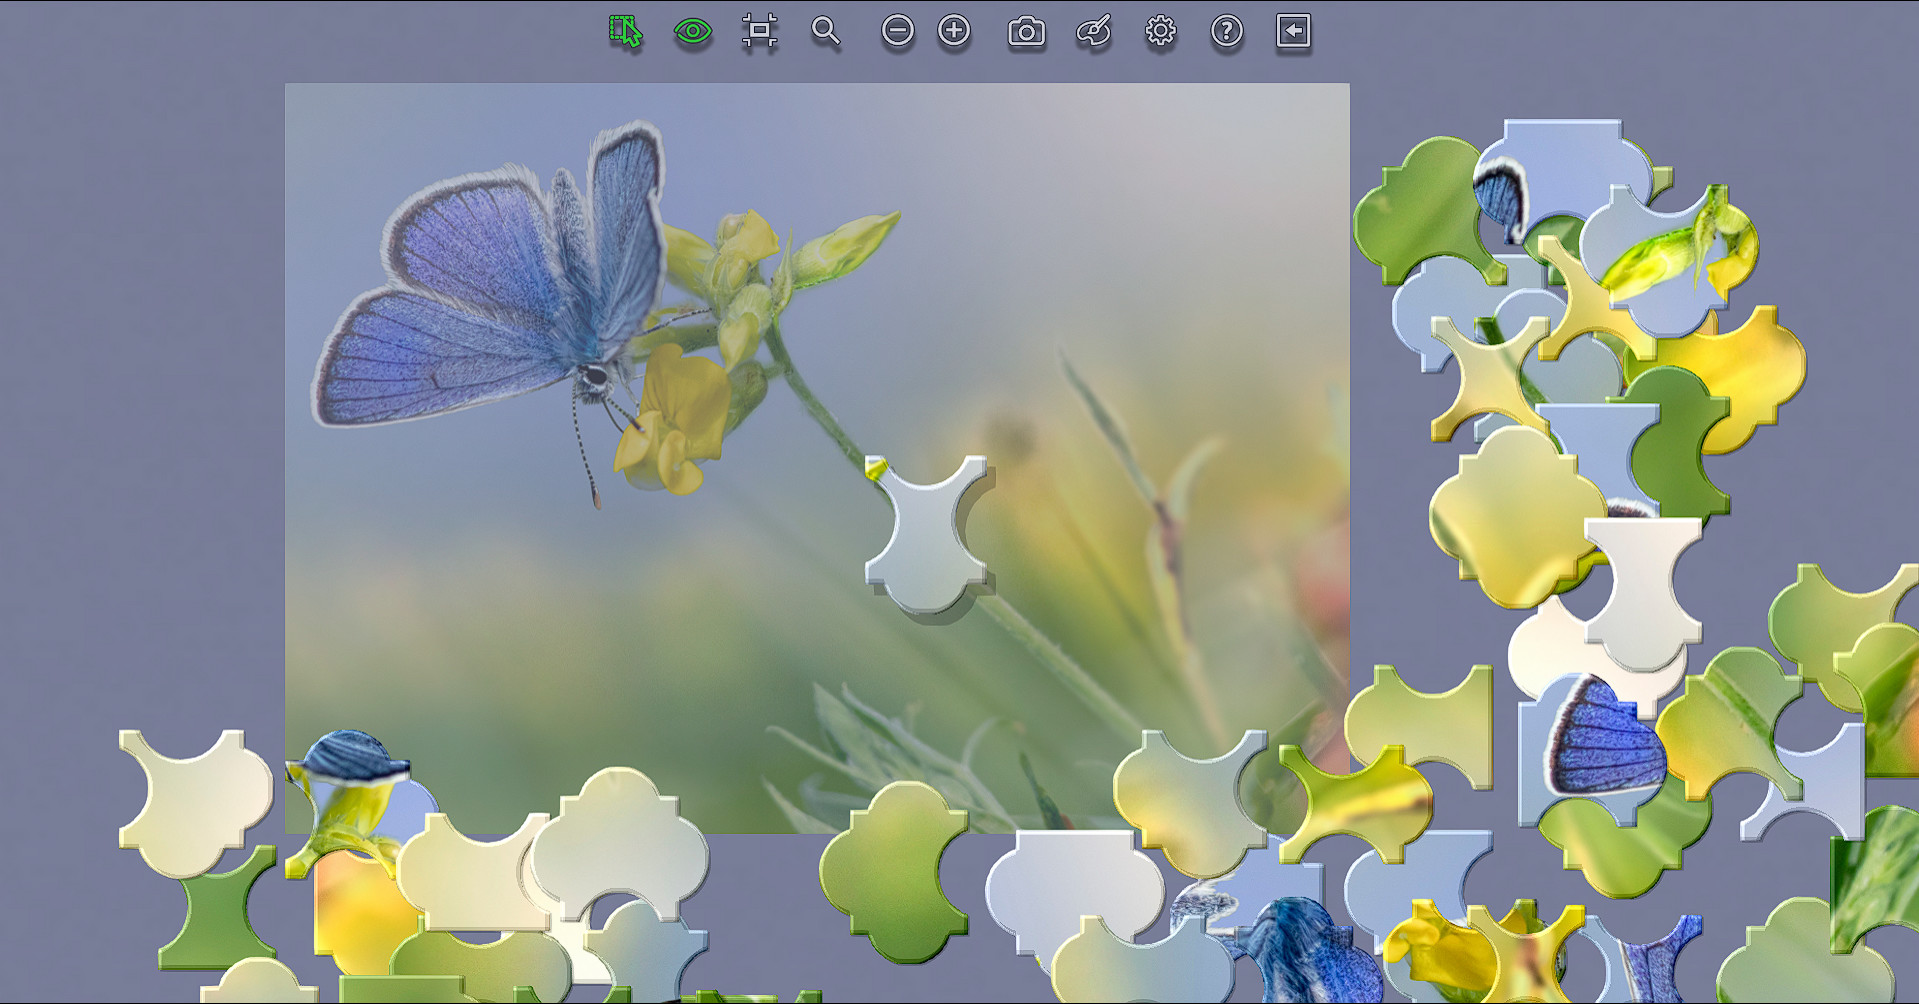Zoom in on the puzzle
This screenshot has width=1919, height=1004.
tap(953, 31)
